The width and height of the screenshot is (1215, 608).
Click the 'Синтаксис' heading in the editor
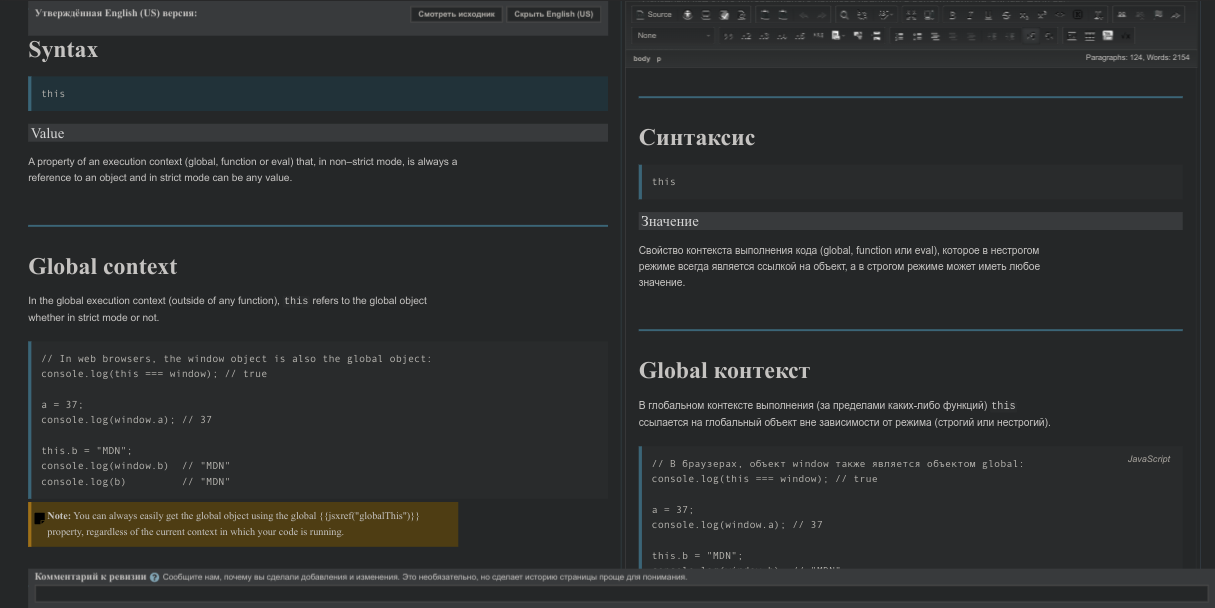click(x=696, y=138)
